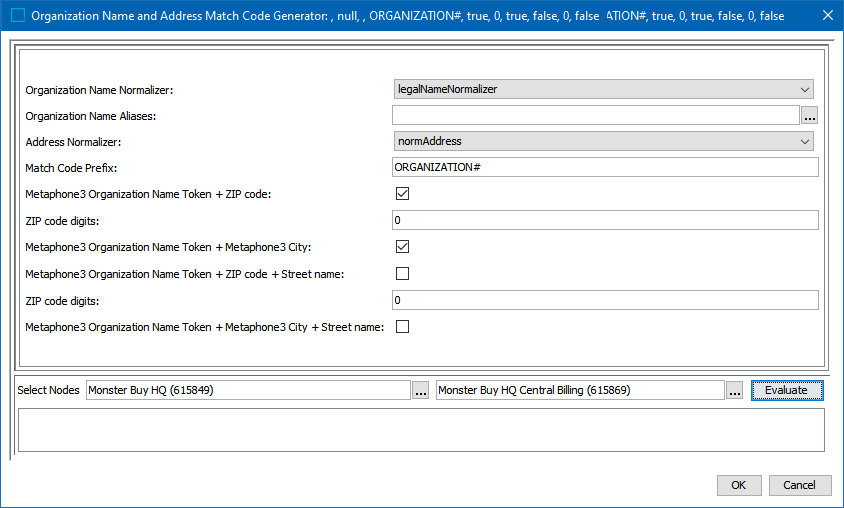The image size is (844, 508).
Task: Expand the Organization Name Normalizer dropdown
Action: (604, 90)
